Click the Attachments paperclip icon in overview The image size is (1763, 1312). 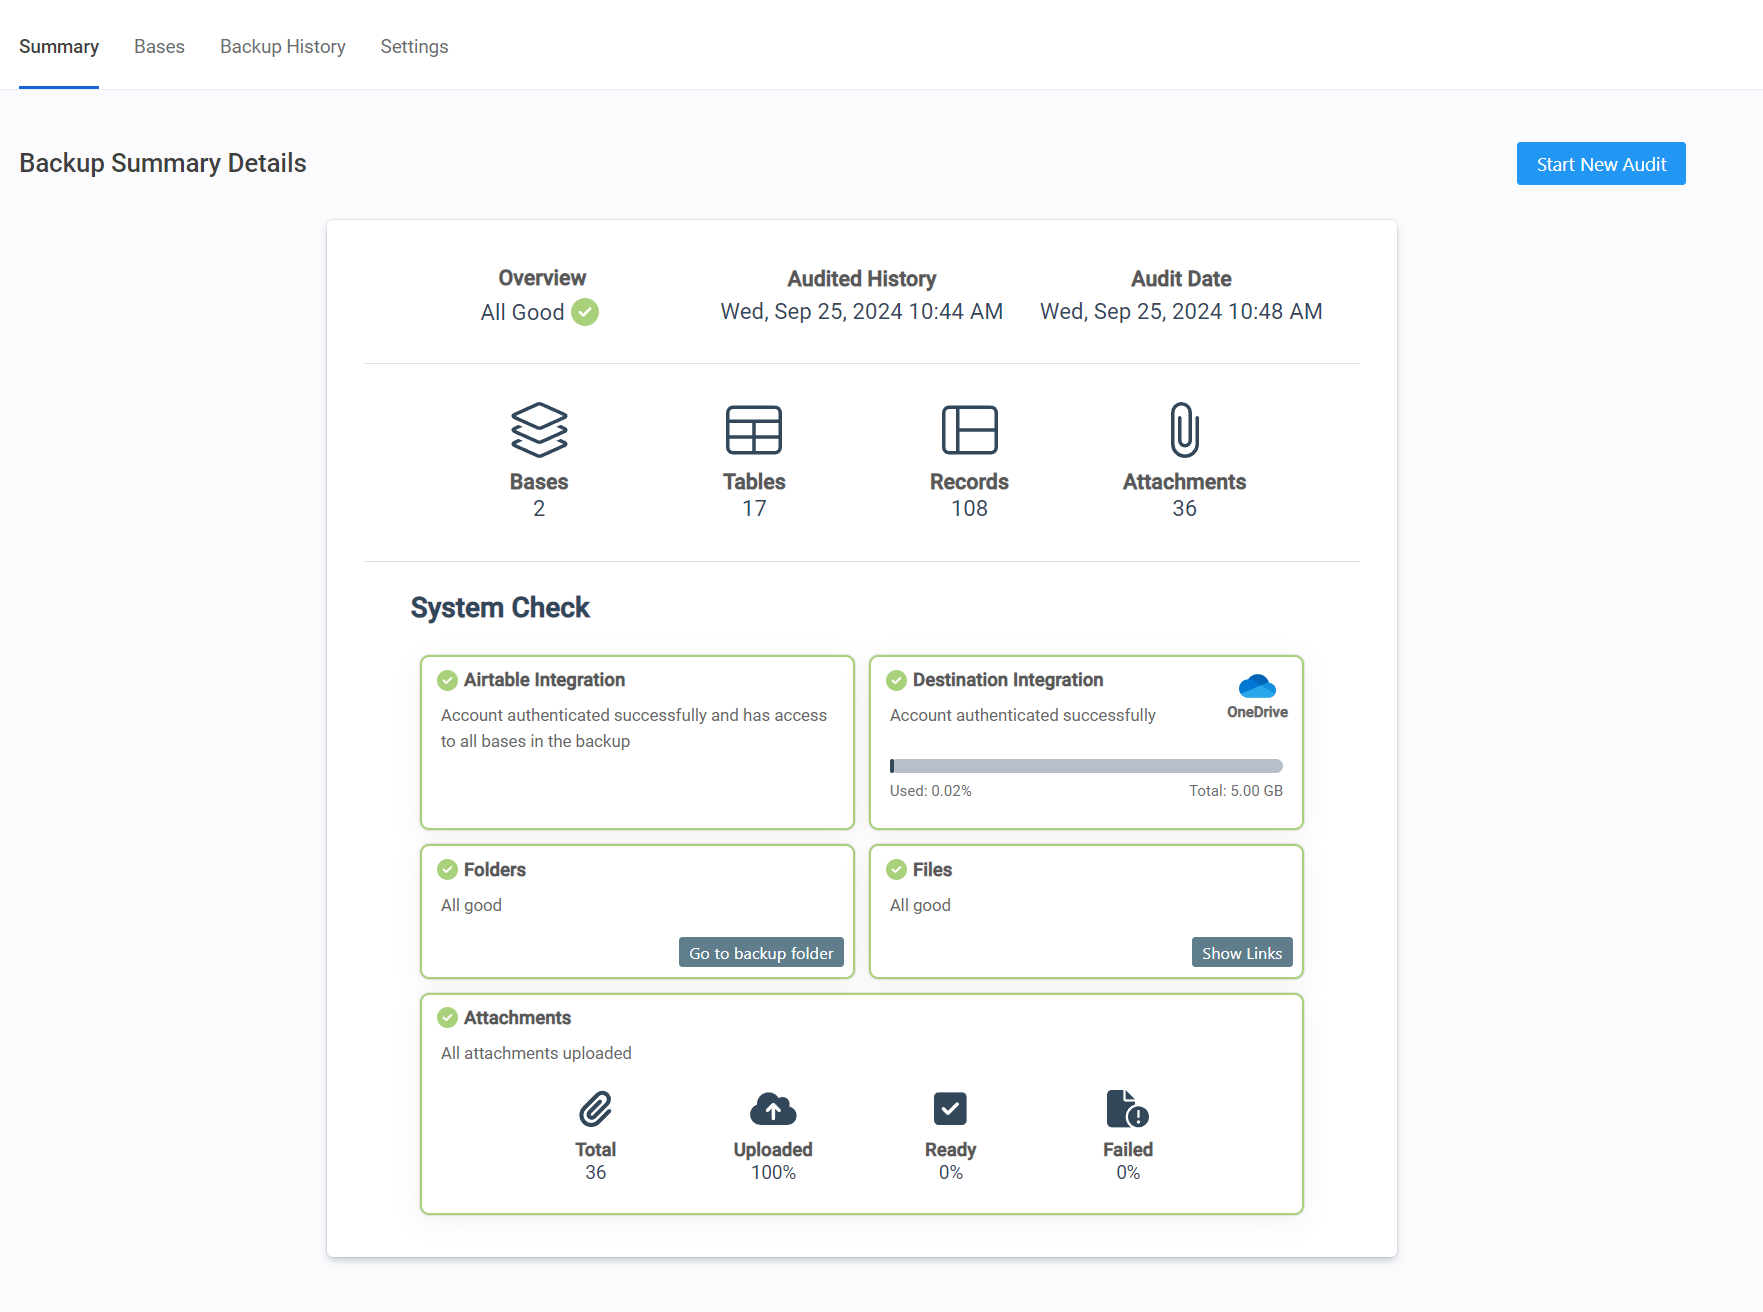(x=1184, y=430)
